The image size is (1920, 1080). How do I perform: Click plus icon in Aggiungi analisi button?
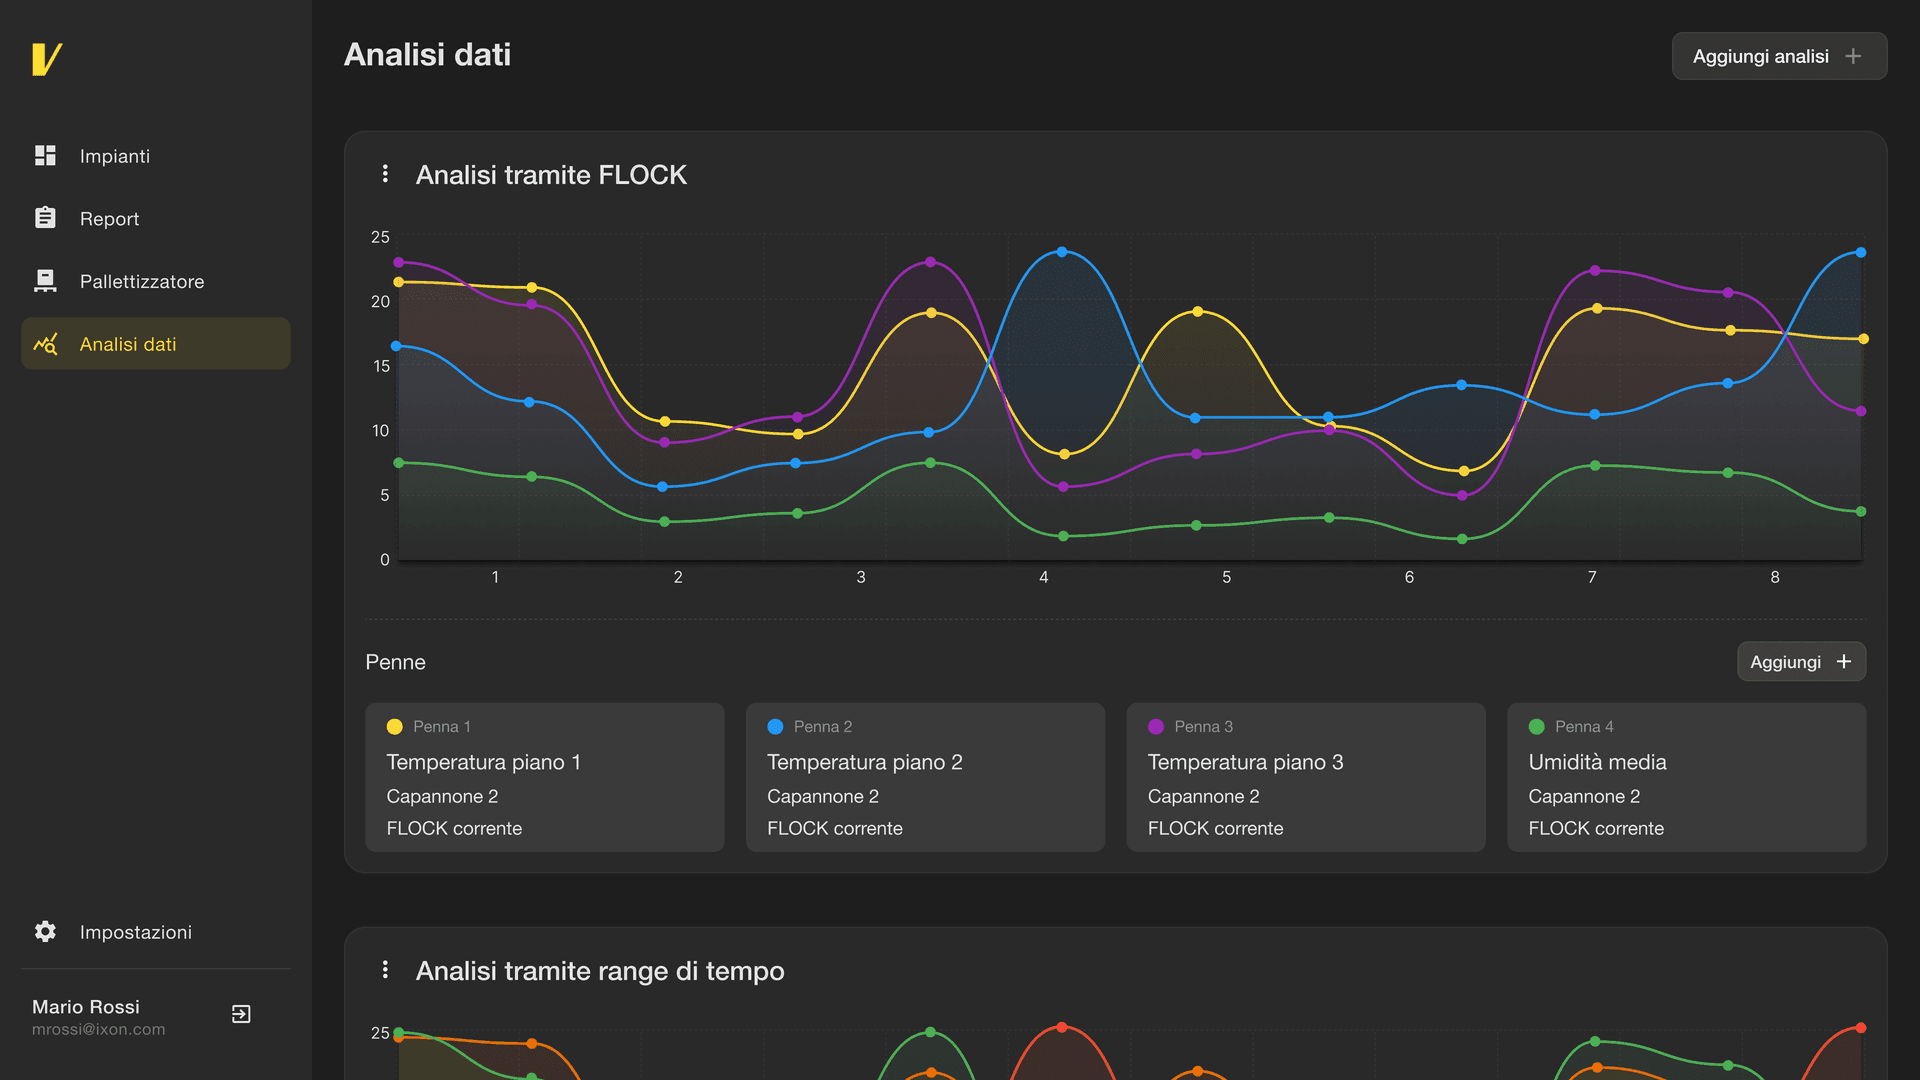[x=1853, y=56]
